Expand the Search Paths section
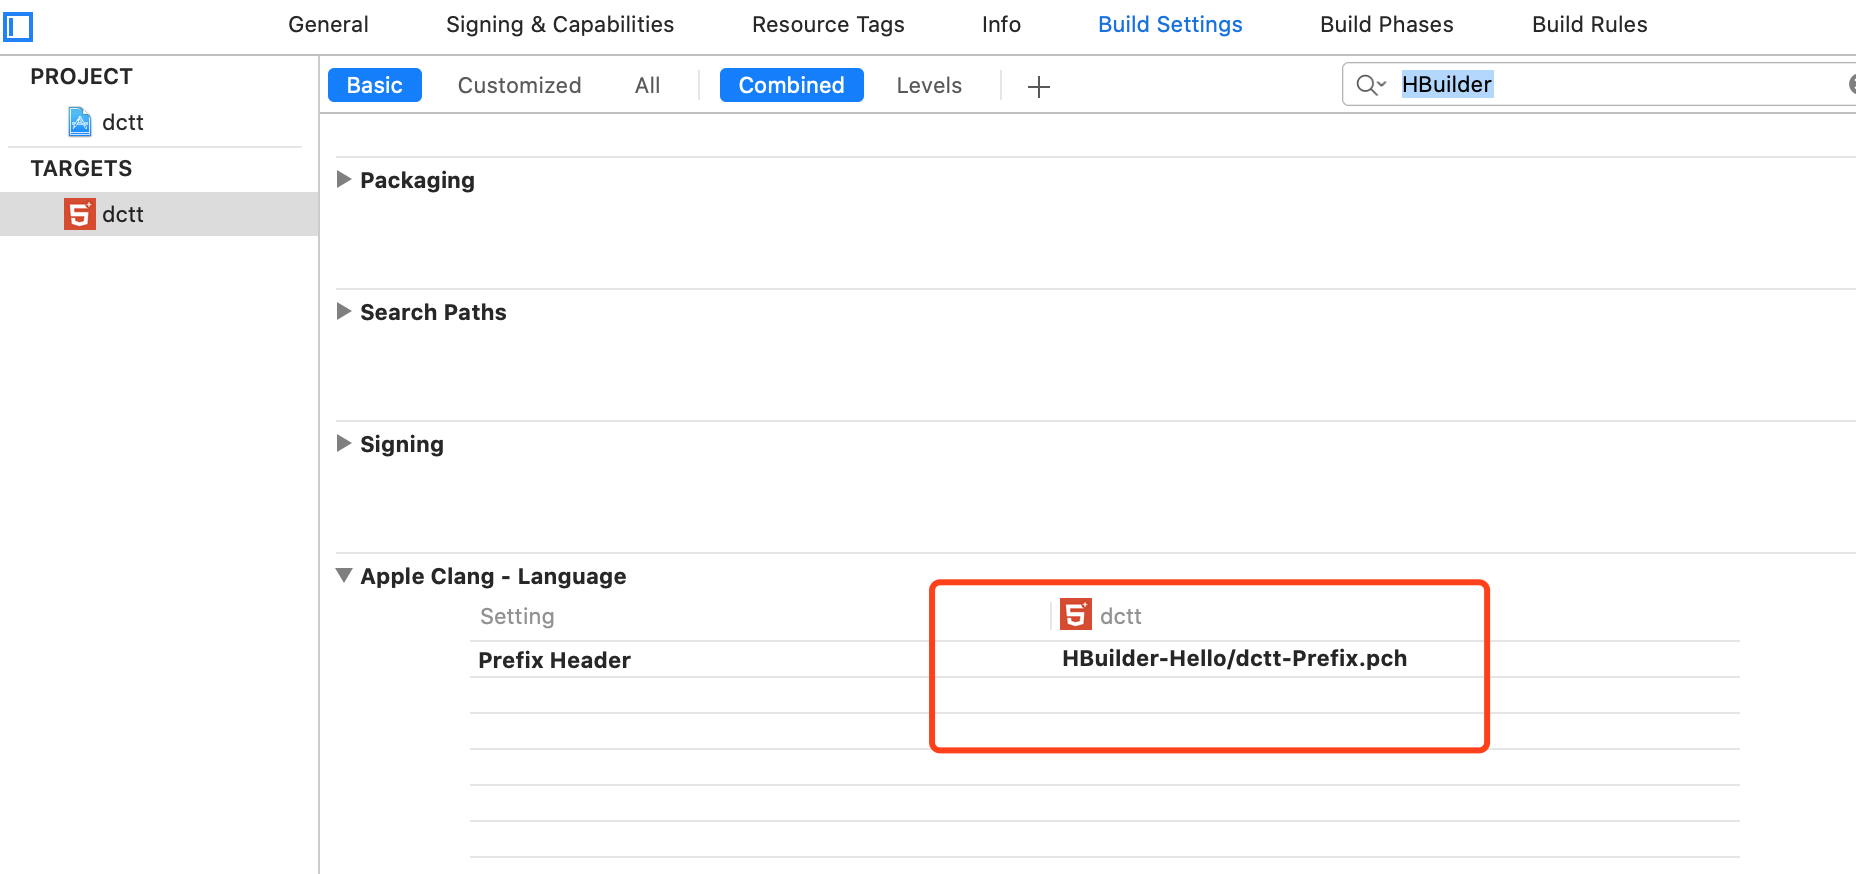1856x874 pixels. pos(344,312)
